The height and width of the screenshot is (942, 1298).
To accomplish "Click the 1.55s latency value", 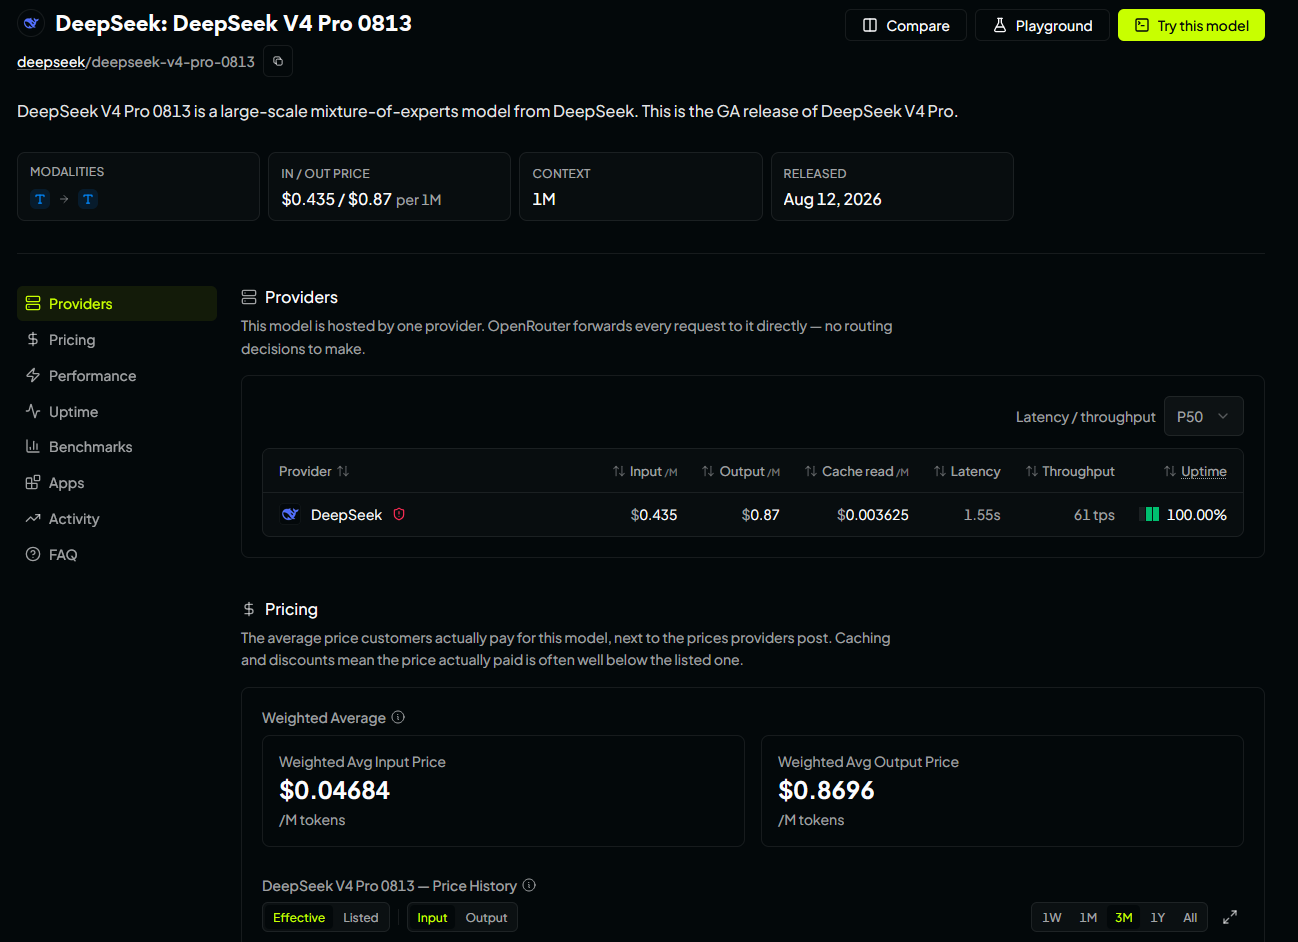I will click(982, 515).
